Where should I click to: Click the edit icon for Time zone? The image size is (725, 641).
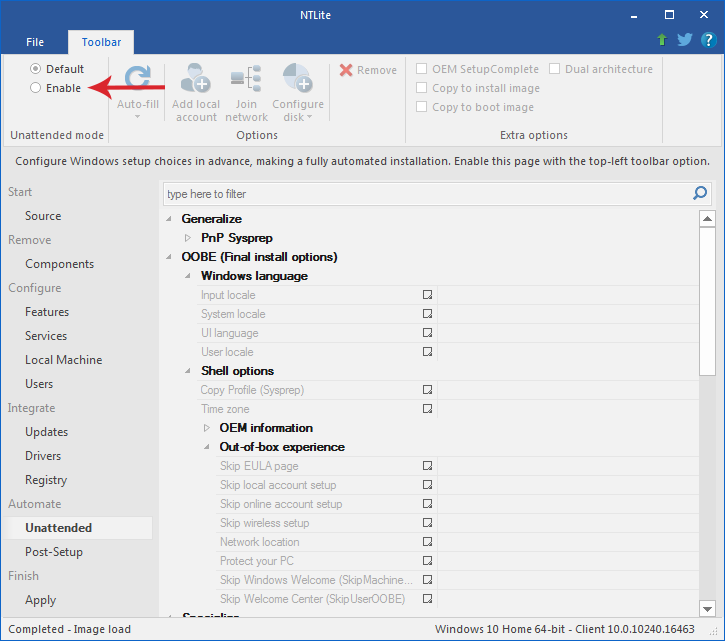[x=427, y=408]
